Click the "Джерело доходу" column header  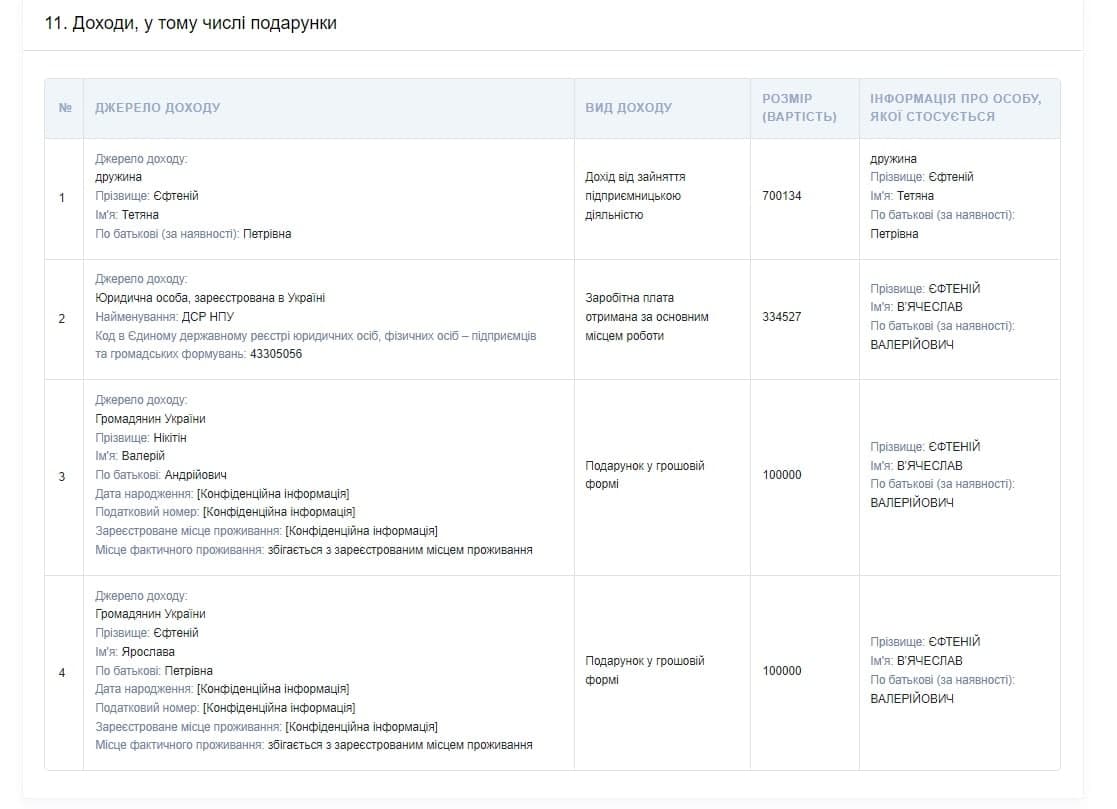coord(157,108)
